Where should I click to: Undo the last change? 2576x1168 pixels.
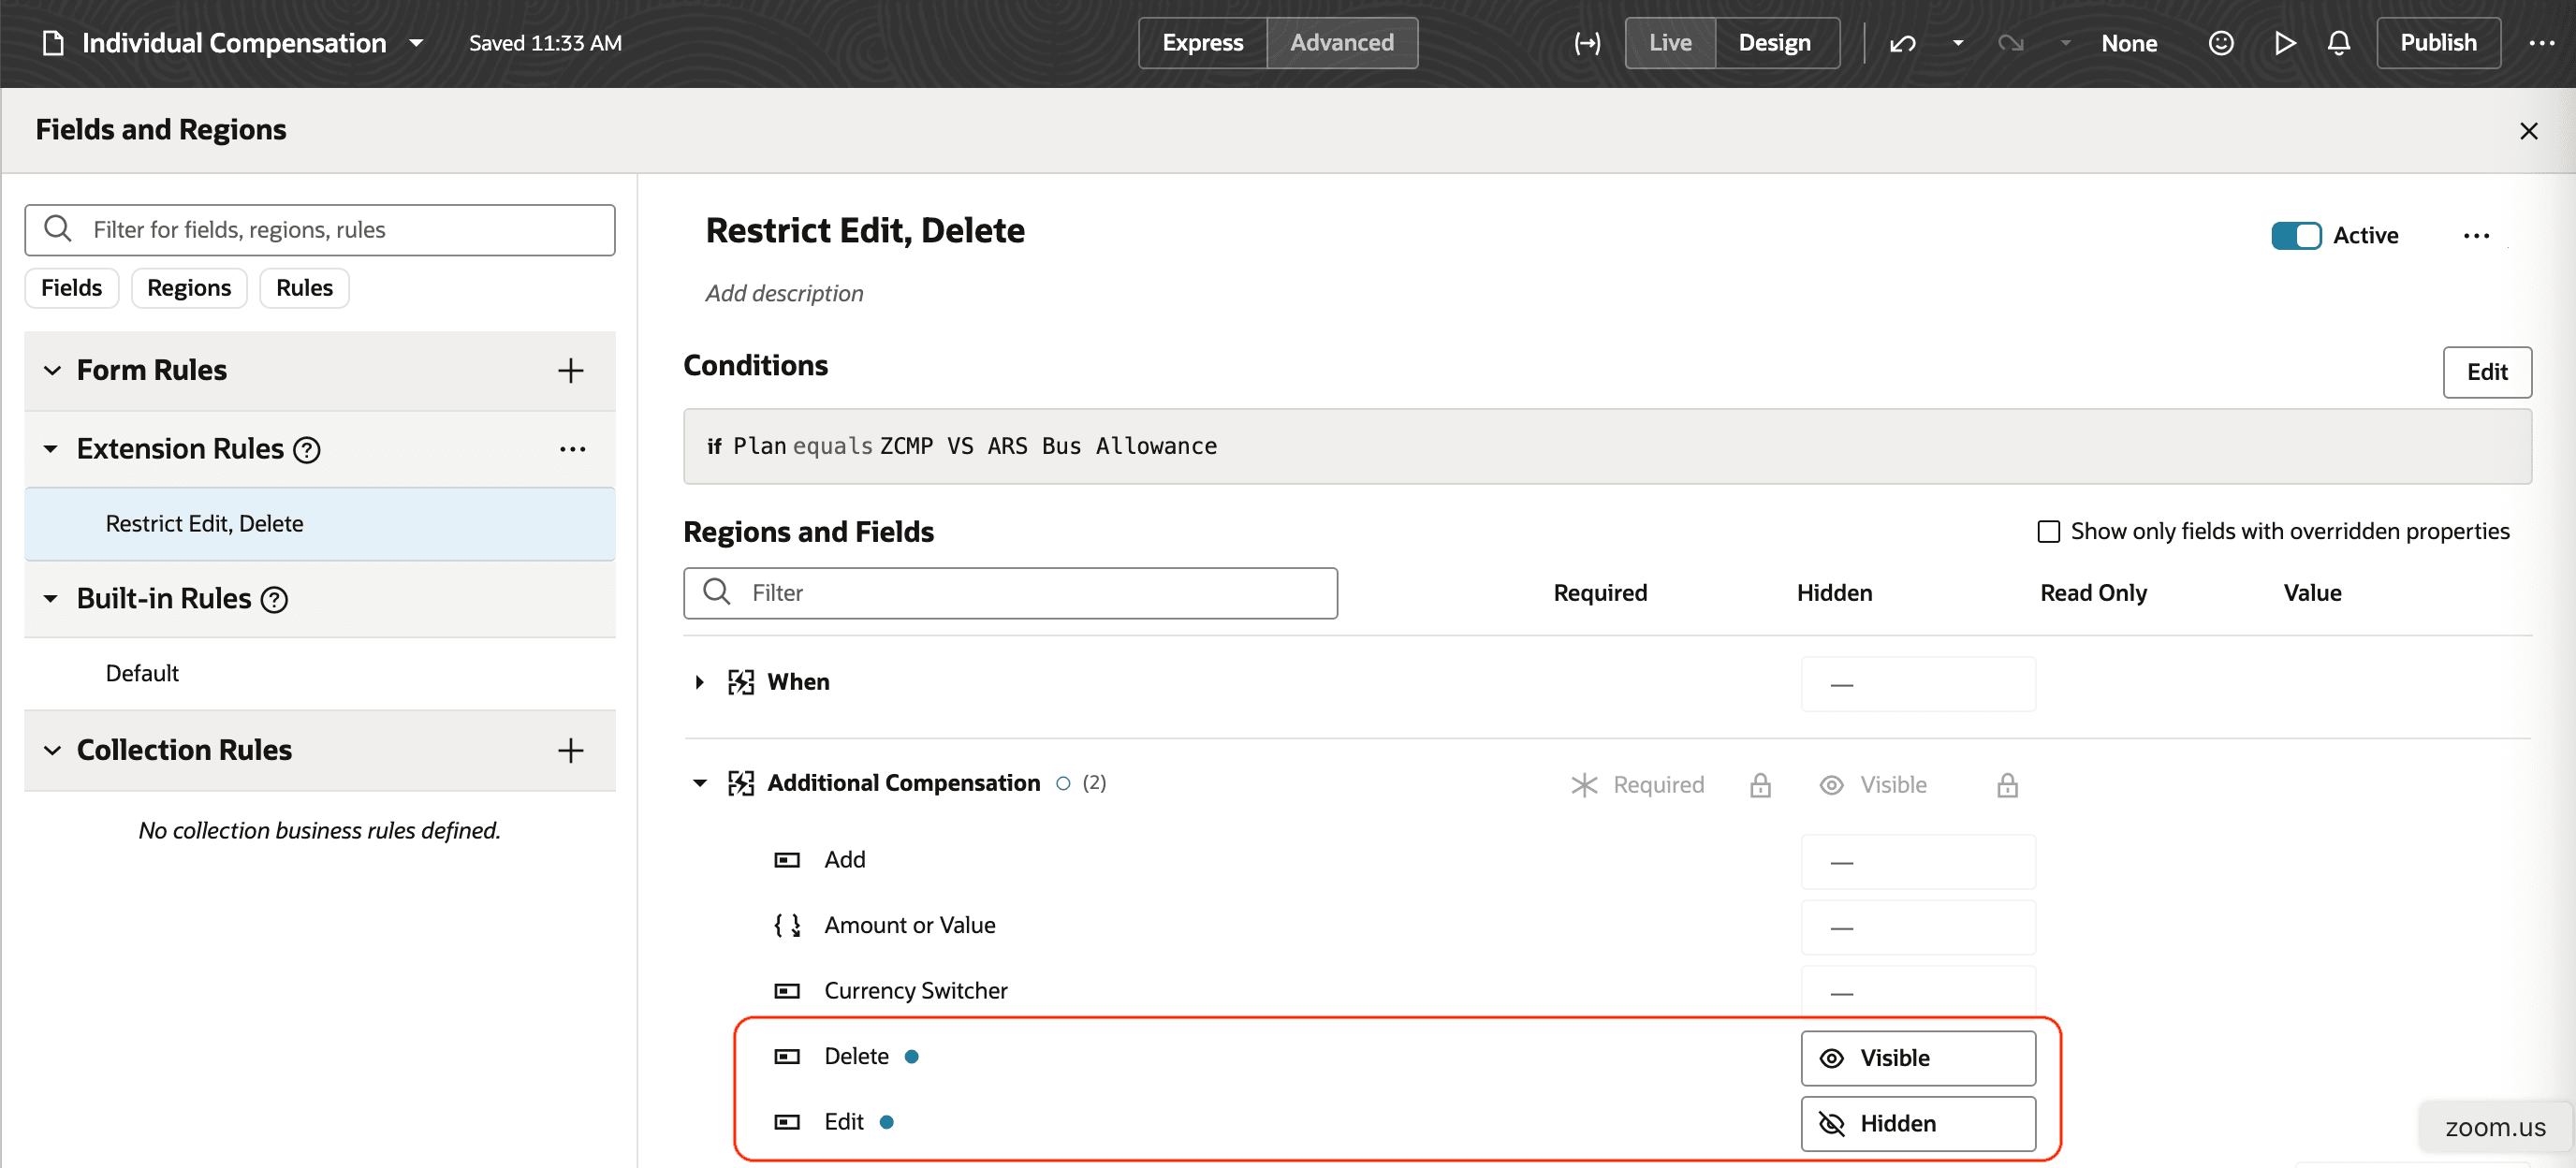[1903, 43]
